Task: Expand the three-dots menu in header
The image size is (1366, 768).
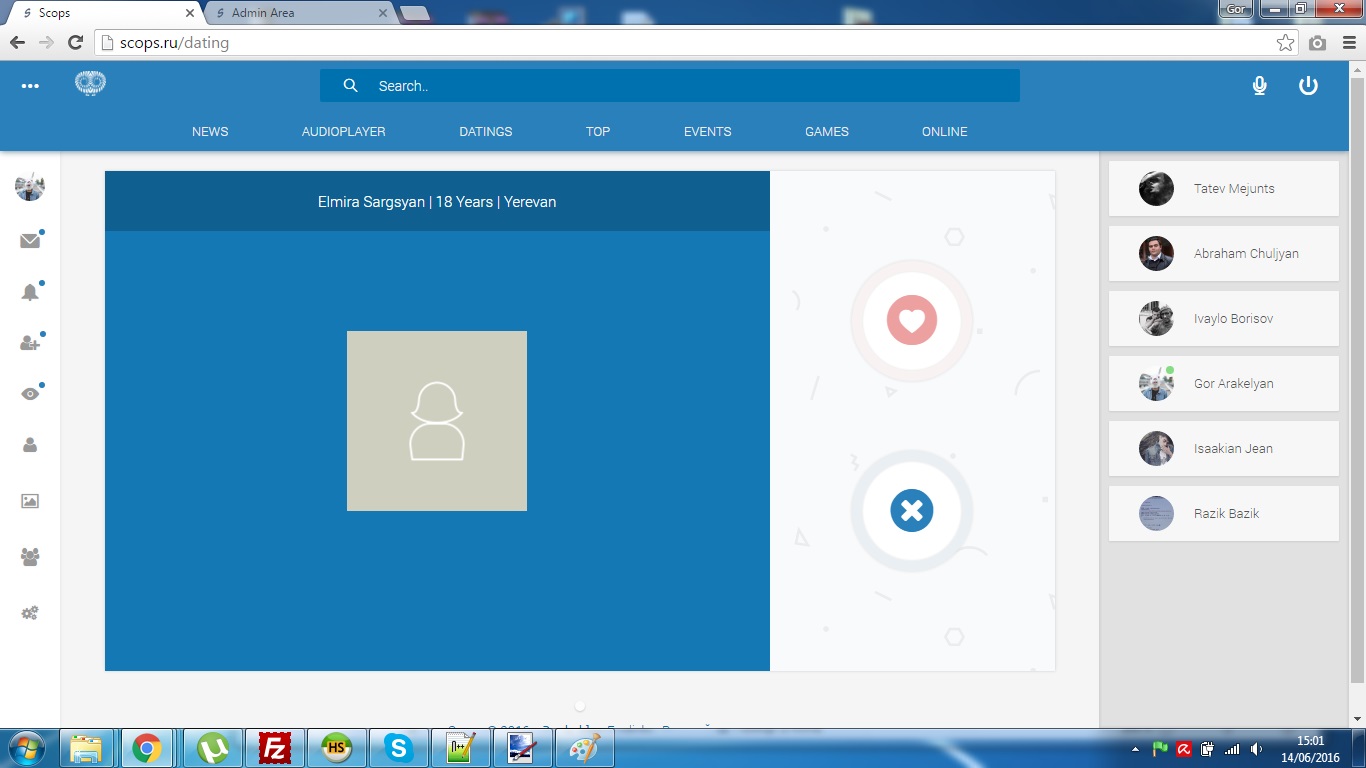Action: (x=30, y=86)
